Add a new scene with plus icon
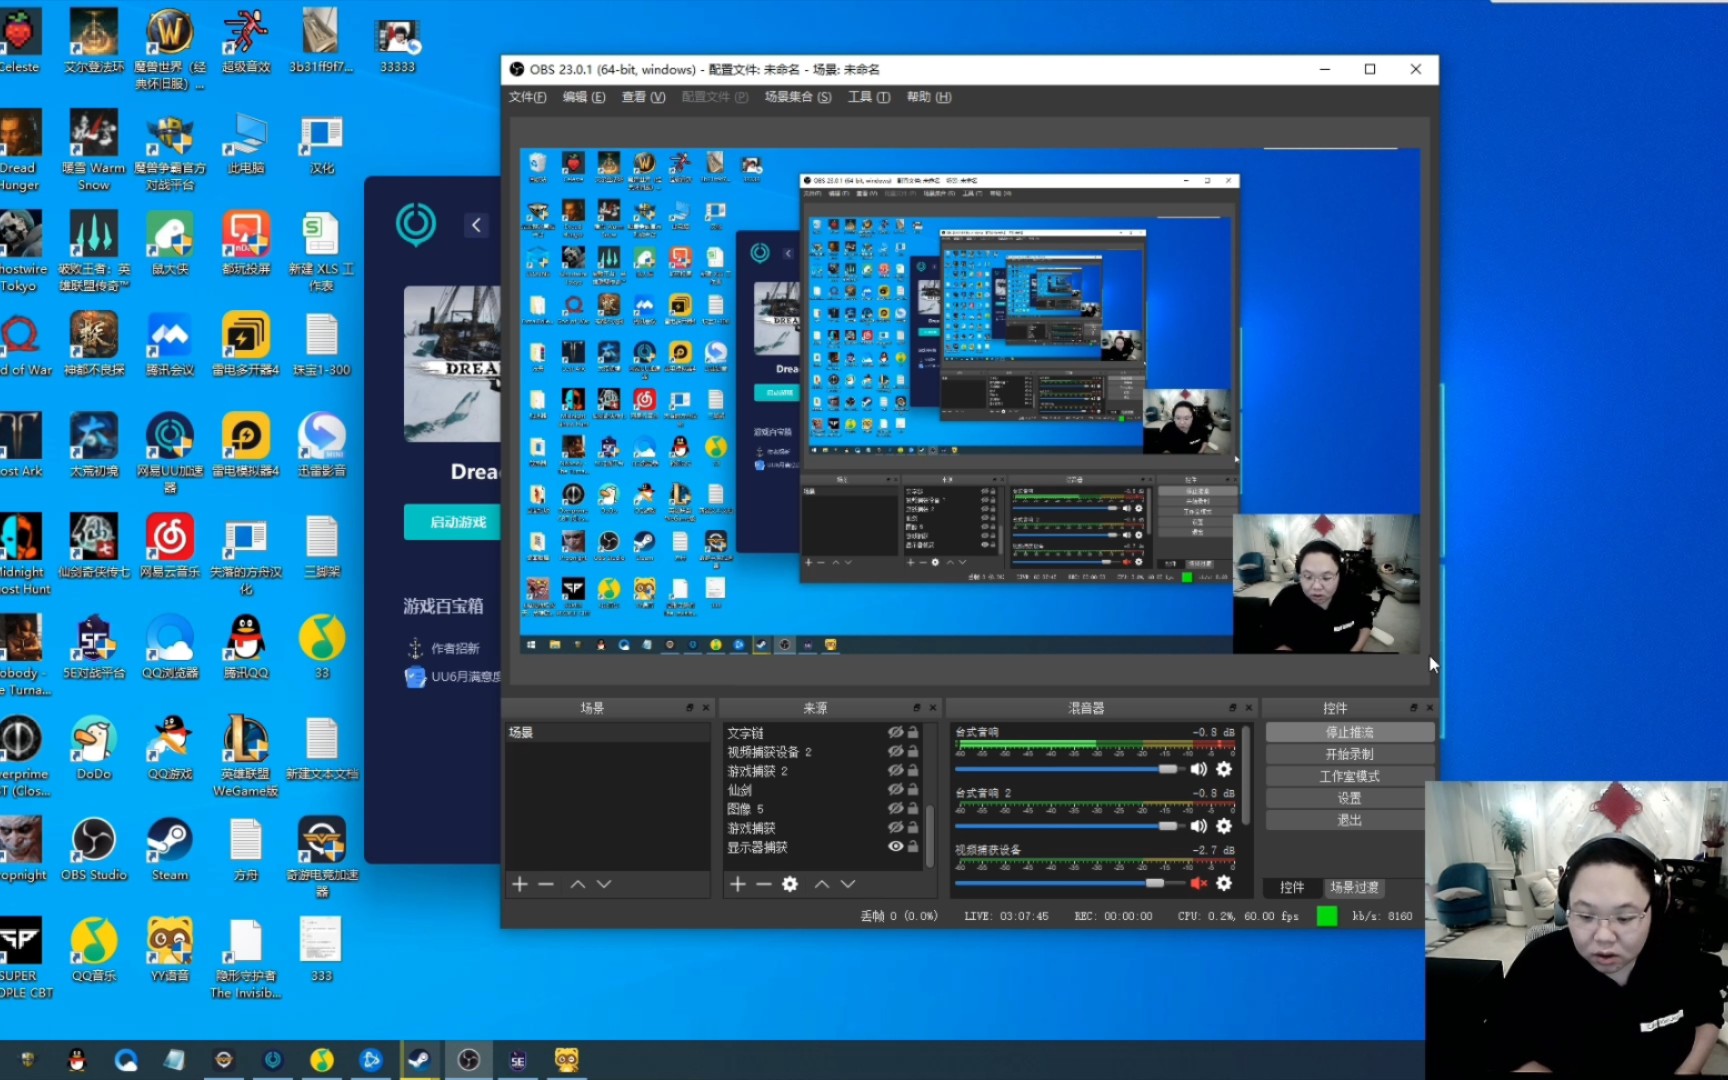Image resolution: width=1728 pixels, height=1080 pixels. click(x=519, y=884)
